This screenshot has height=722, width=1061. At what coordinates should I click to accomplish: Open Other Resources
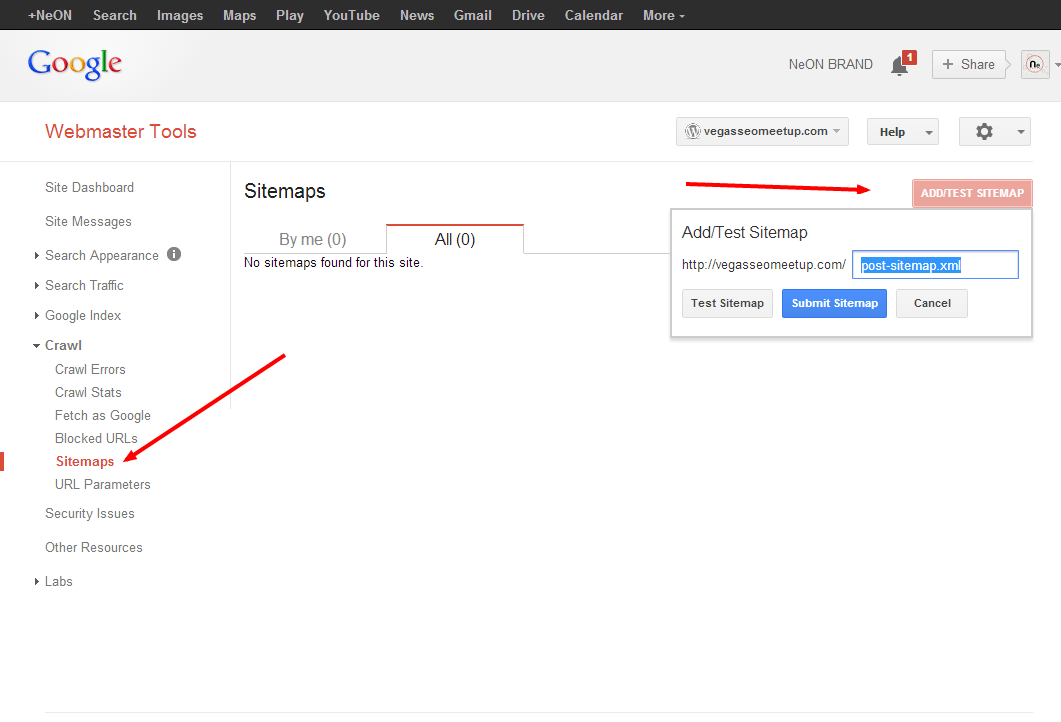(93, 547)
